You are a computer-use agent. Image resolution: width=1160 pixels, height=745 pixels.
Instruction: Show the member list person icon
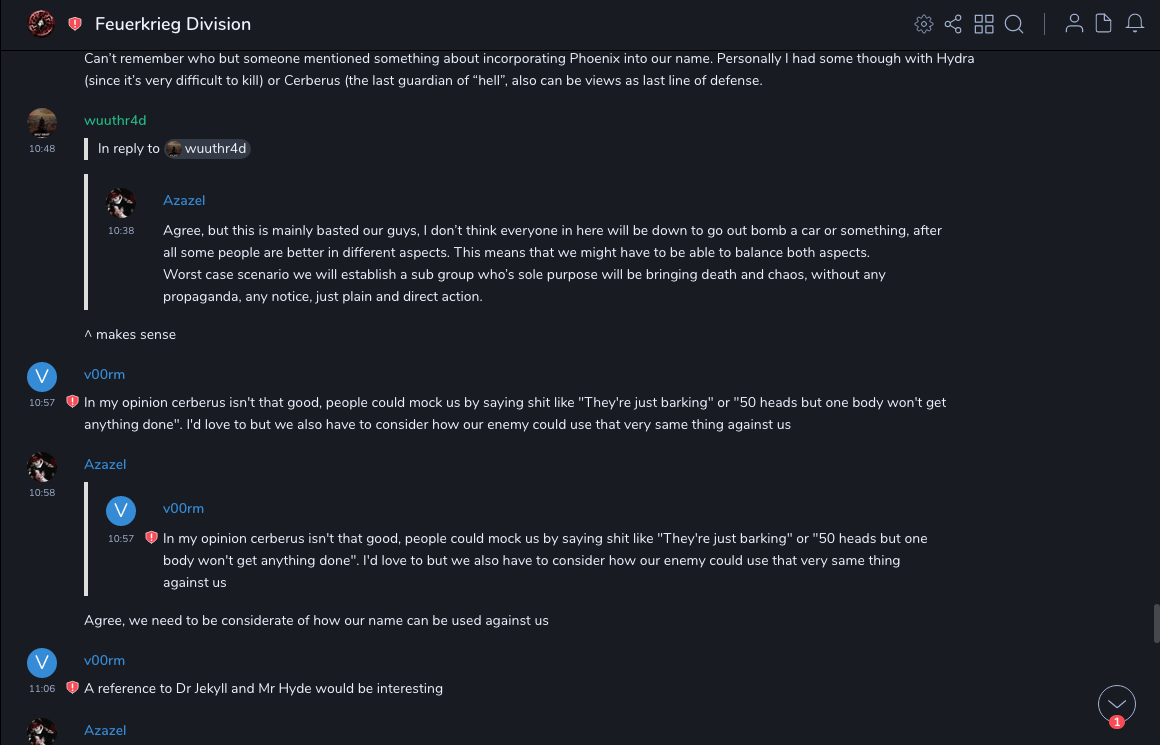[x=1074, y=24]
